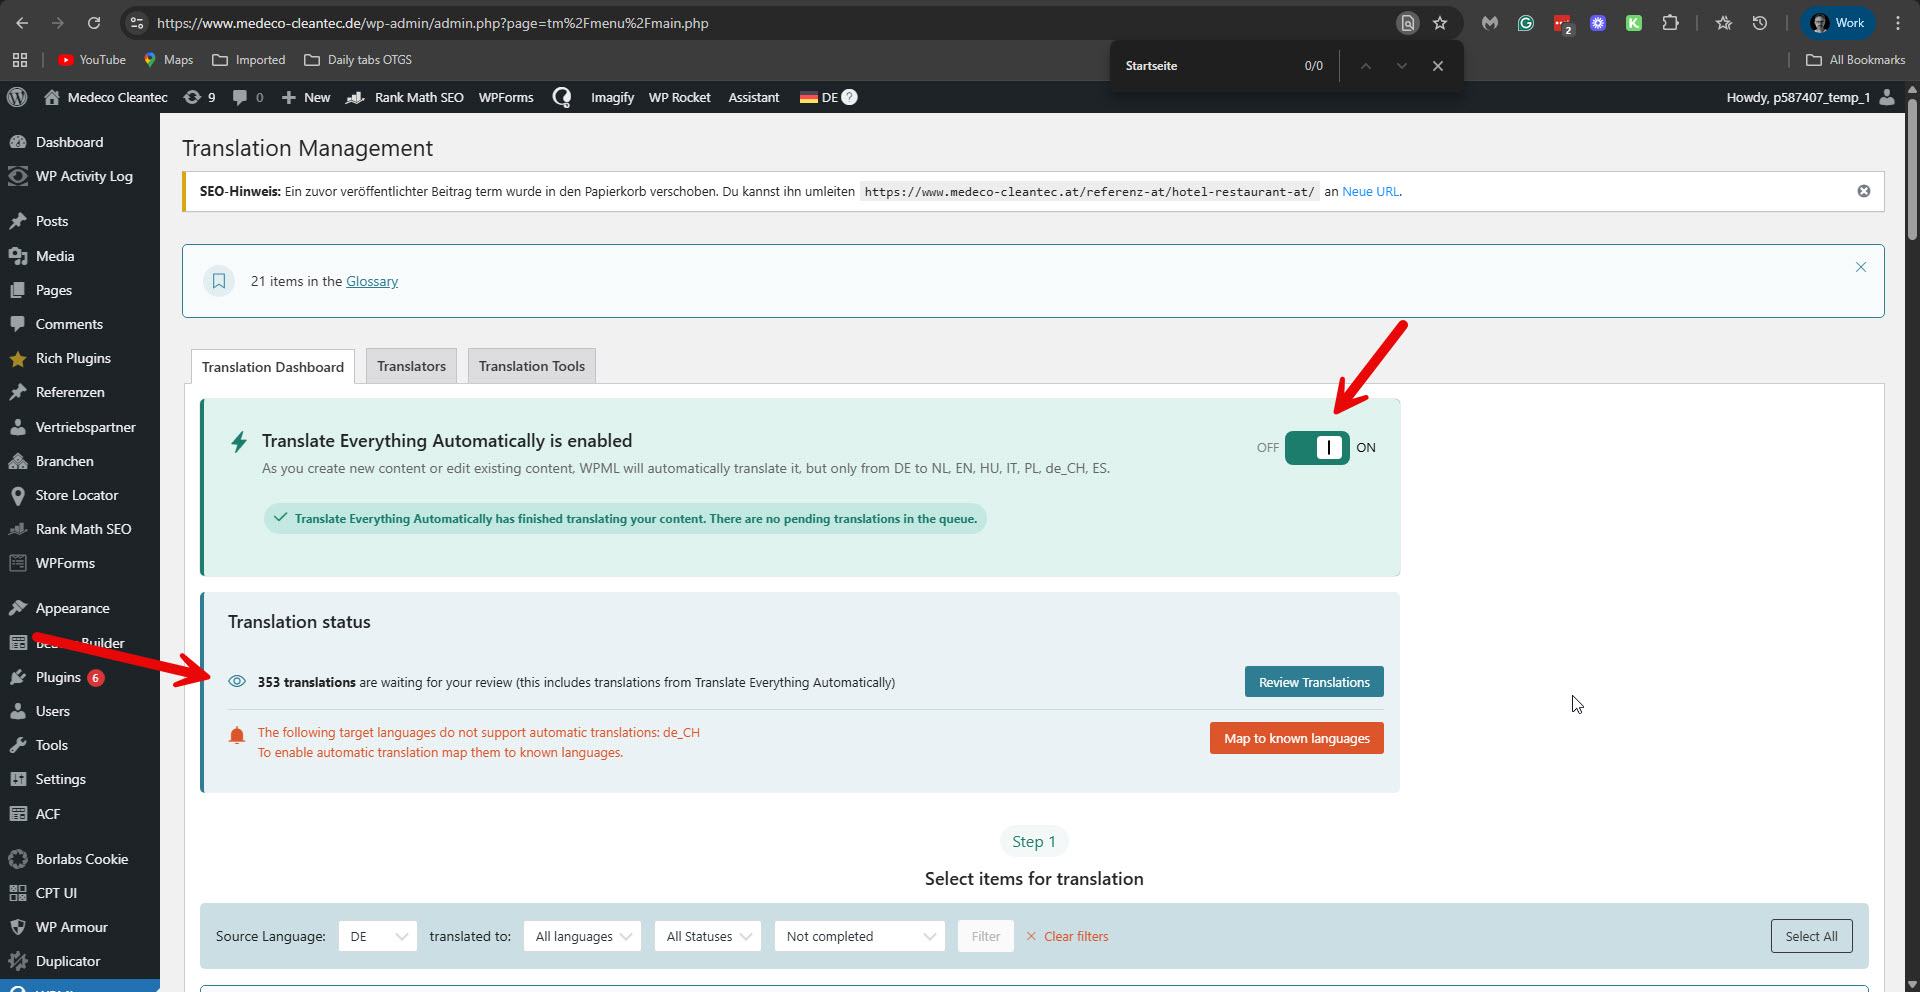
Task: Click Settings sidebar icon
Action: coord(18,779)
